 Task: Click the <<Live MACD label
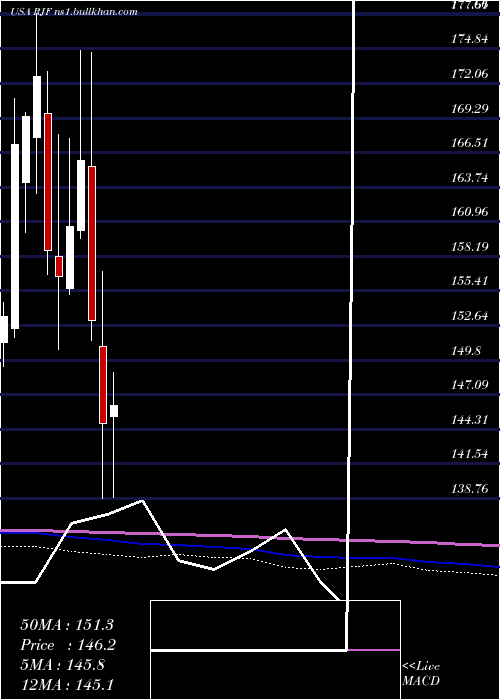pos(421,674)
